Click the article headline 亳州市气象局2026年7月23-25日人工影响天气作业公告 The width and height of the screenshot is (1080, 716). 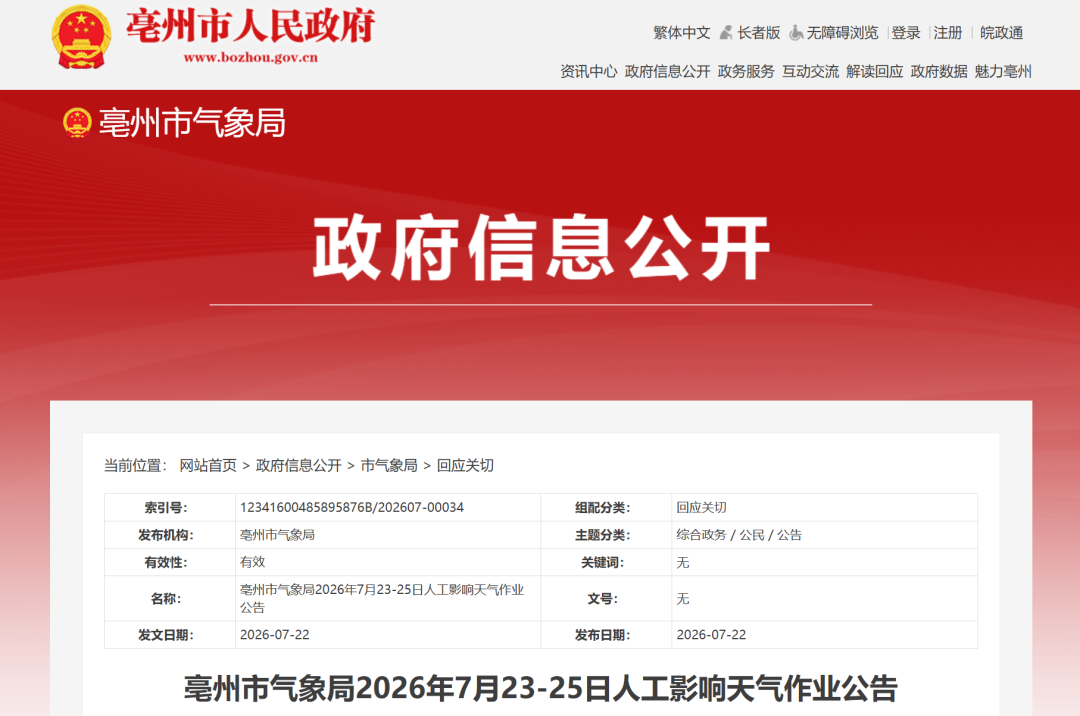tap(541, 688)
